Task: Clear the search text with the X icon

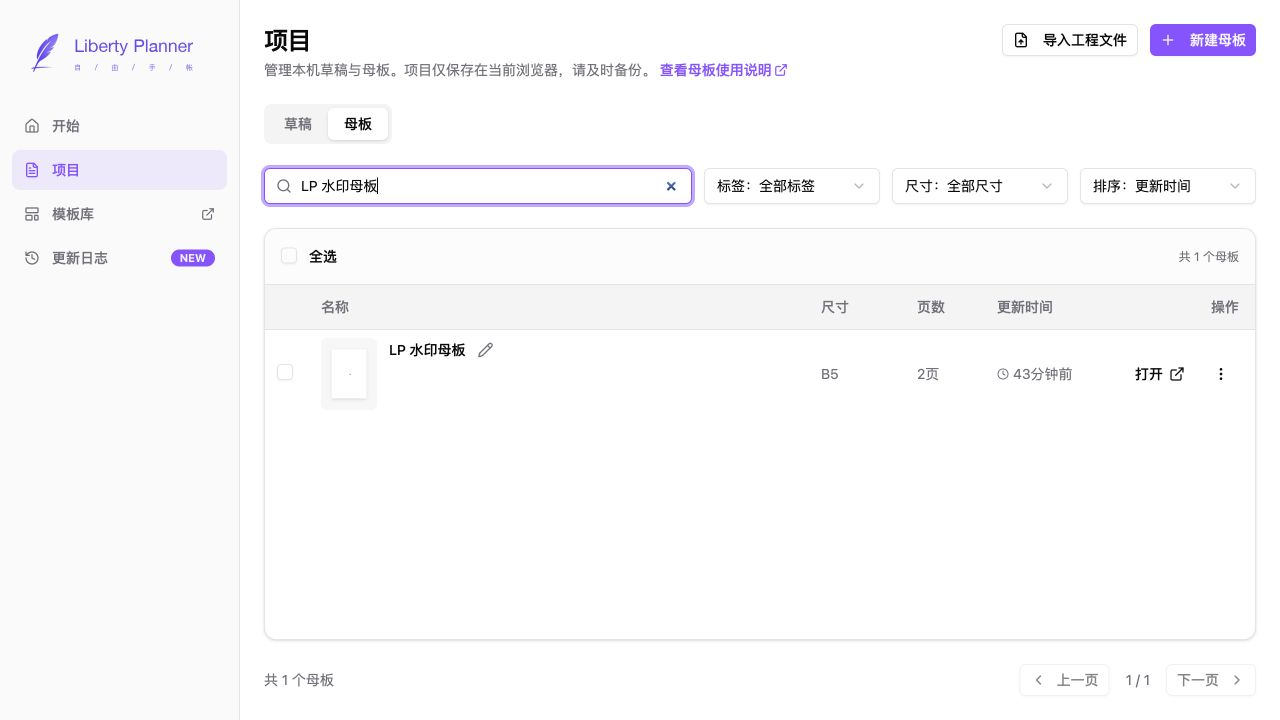Action: [671, 186]
